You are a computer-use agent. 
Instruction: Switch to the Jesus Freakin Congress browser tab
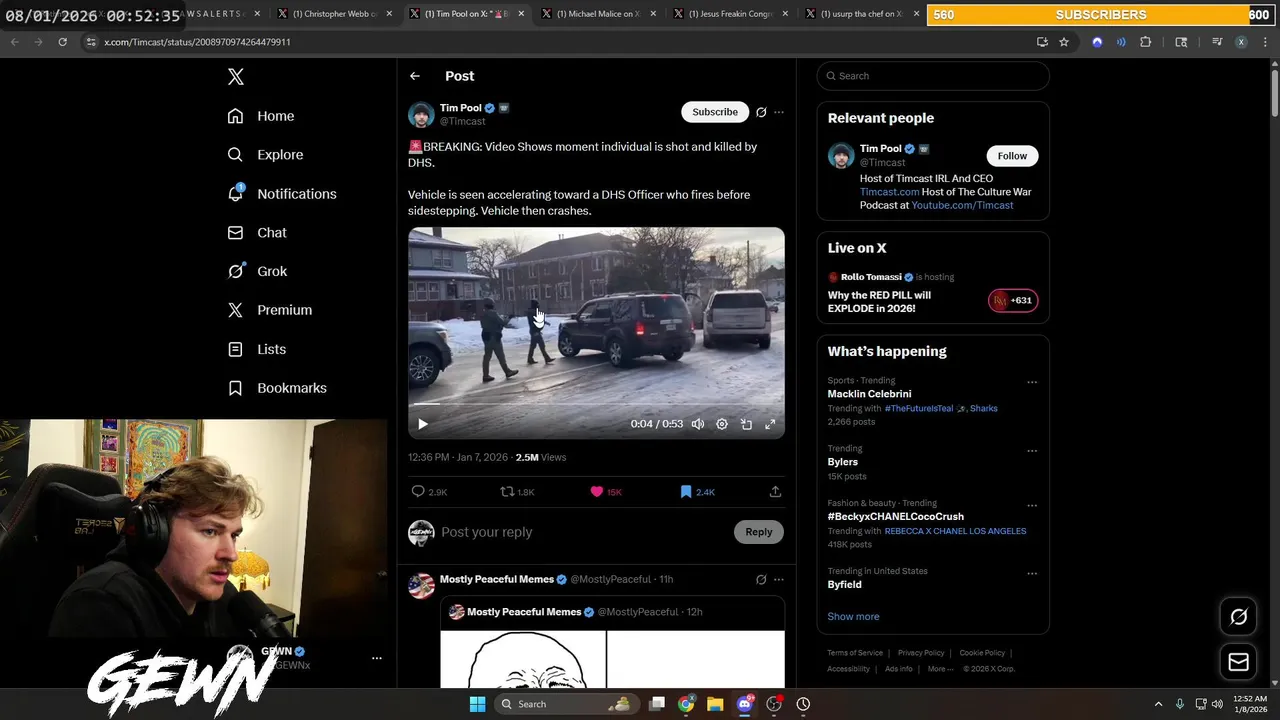tap(728, 14)
